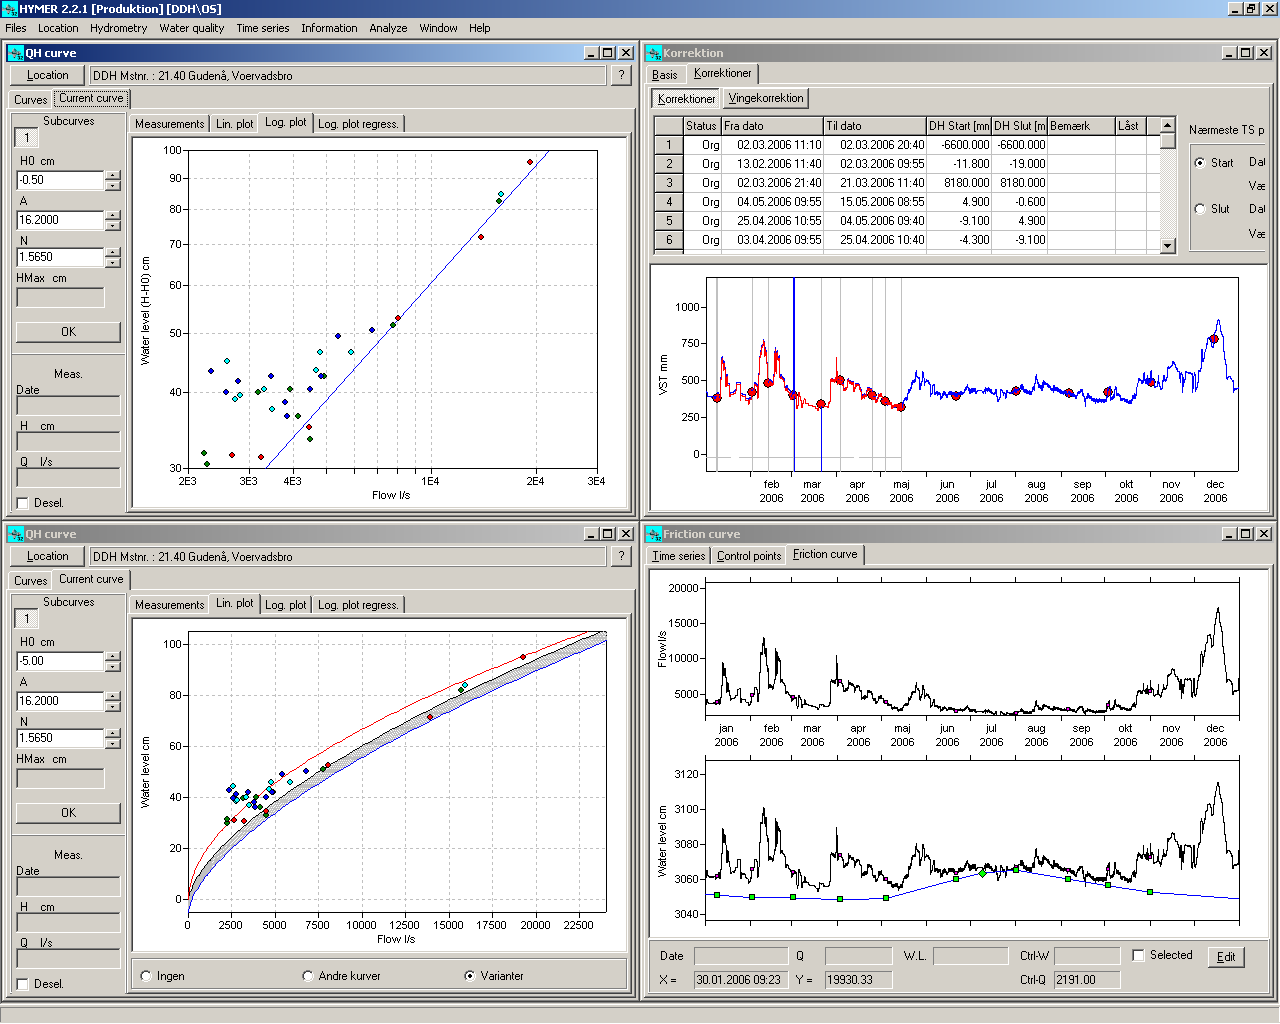Screen dimensions: 1280x1024
Task: Click the HYMER application icon in main title bar
Action: (9, 9)
